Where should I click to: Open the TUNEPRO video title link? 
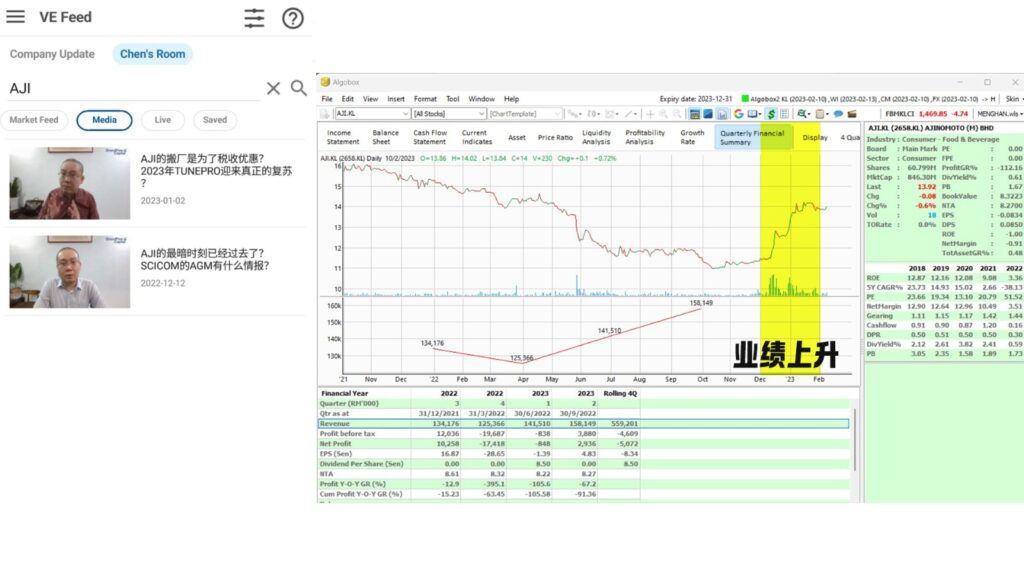tap(216, 170)
